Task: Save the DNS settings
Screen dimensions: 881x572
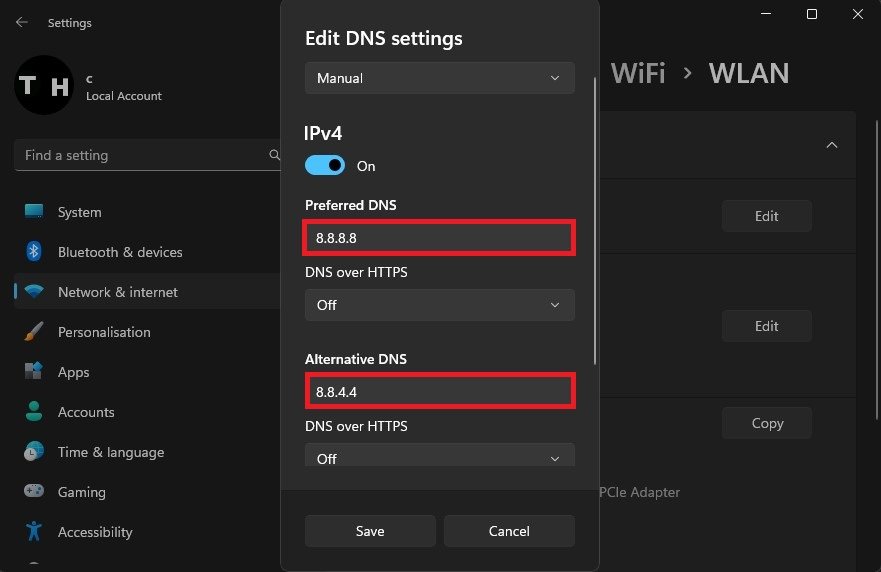Action: pyautogui.click(x=370, y=531)
